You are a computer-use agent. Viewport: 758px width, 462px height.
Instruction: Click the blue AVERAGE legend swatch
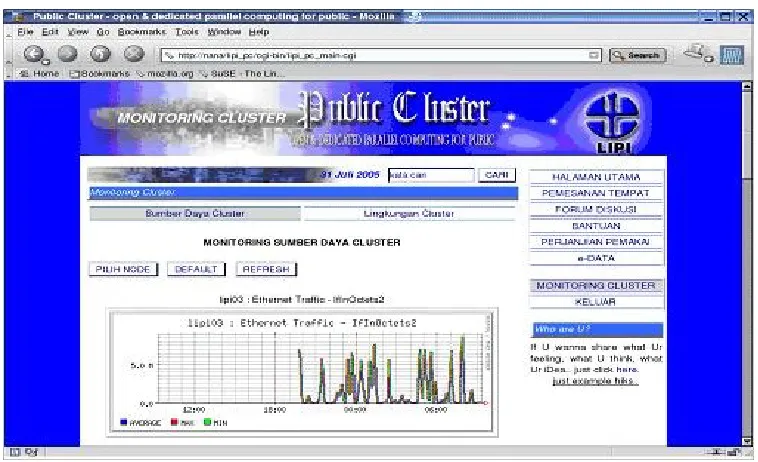pos(123,422)
